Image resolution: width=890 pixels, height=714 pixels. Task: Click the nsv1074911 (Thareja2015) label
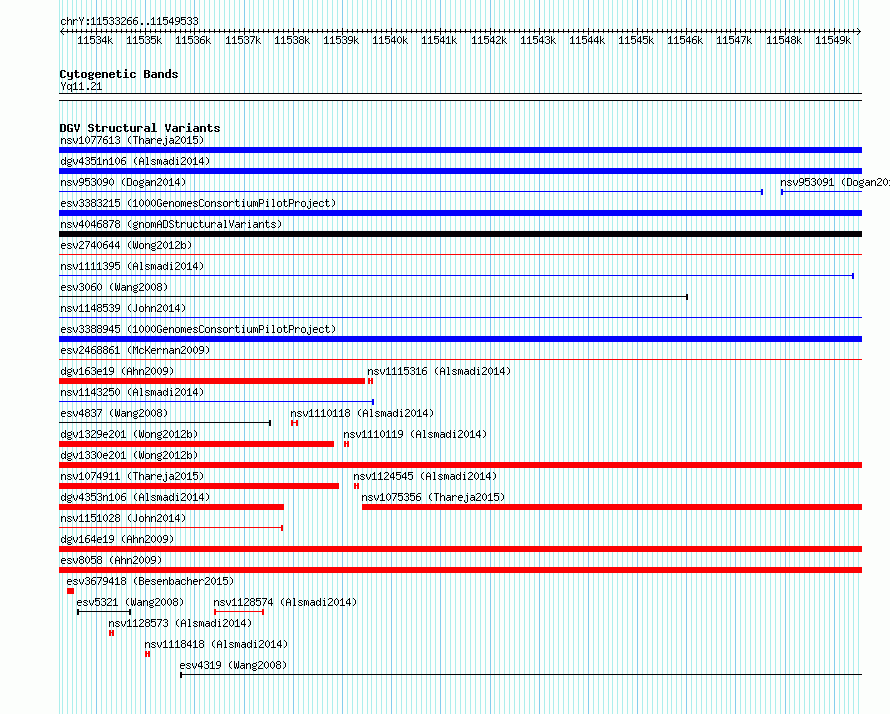[132, 476]
